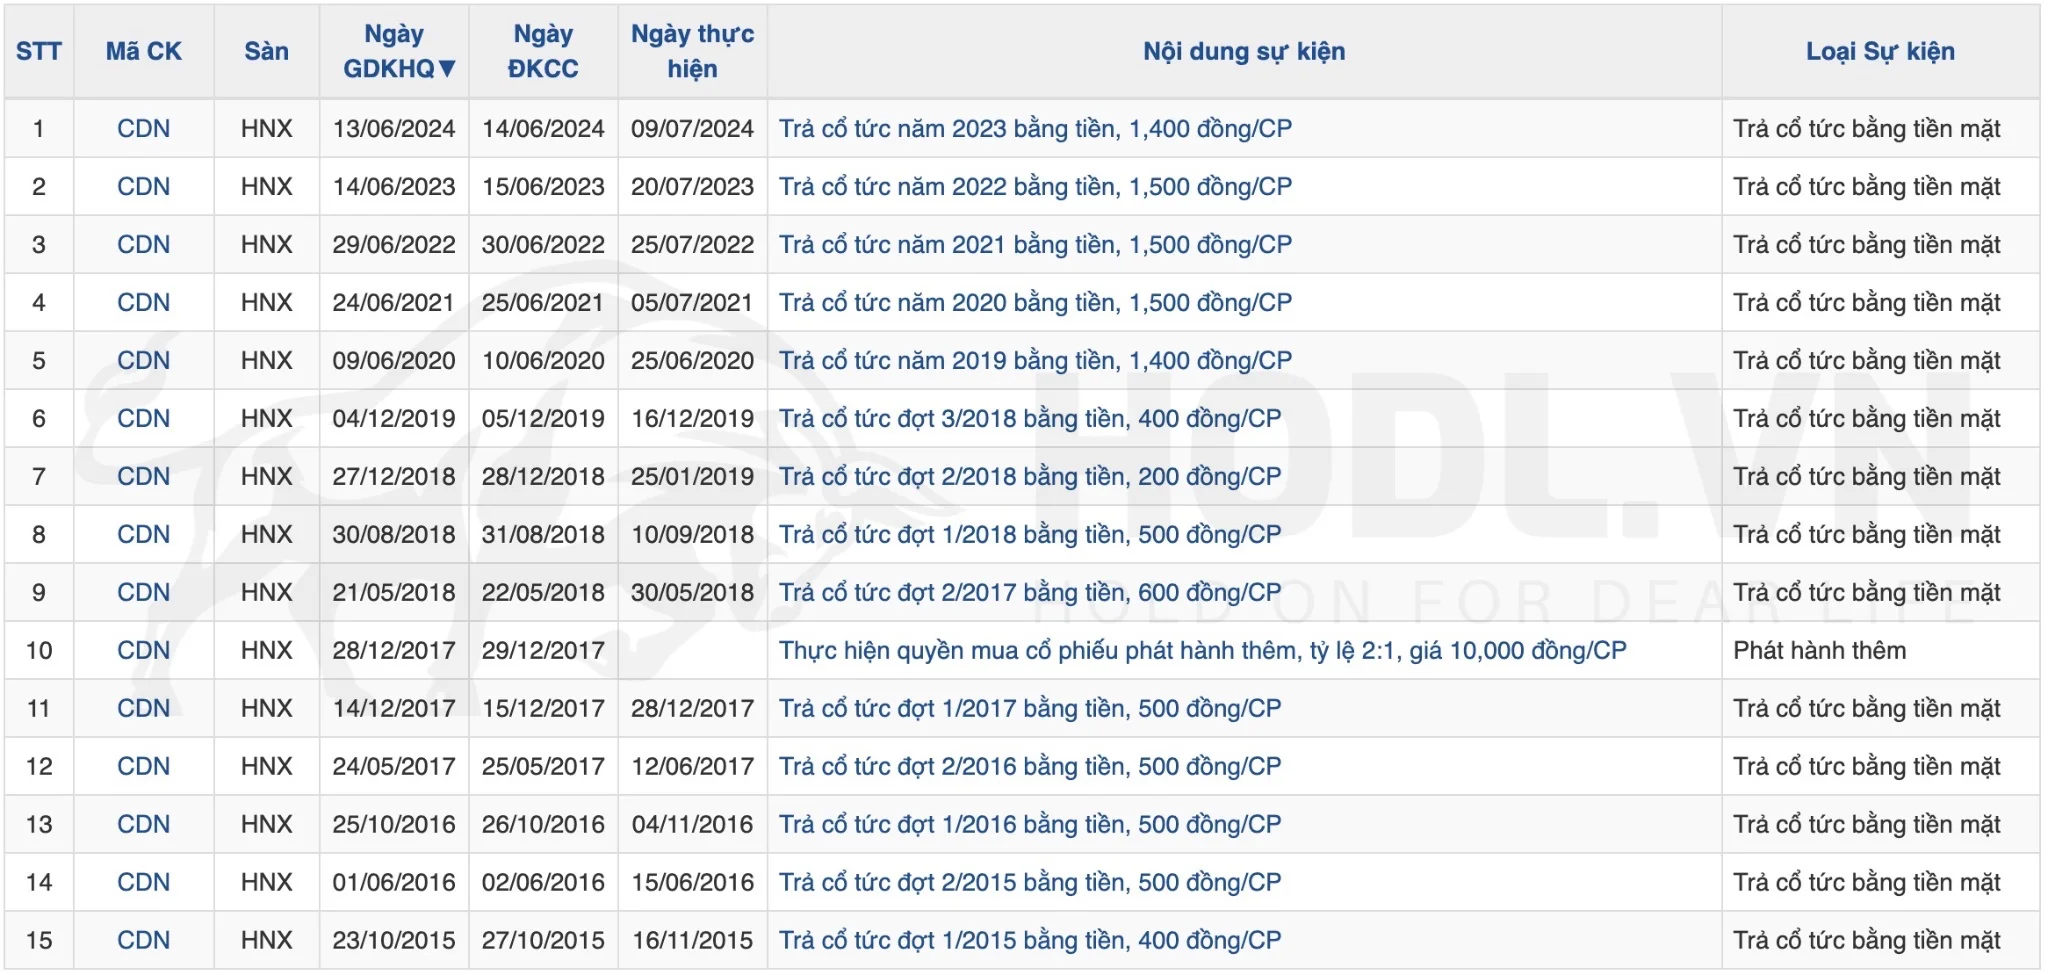Open dividend đợt 3/2018 event link

(x=1030, y=419)
